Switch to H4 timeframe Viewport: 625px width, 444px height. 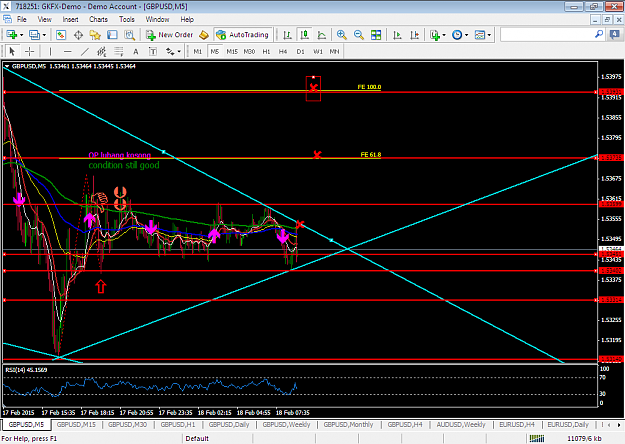(x=283, y=51)
